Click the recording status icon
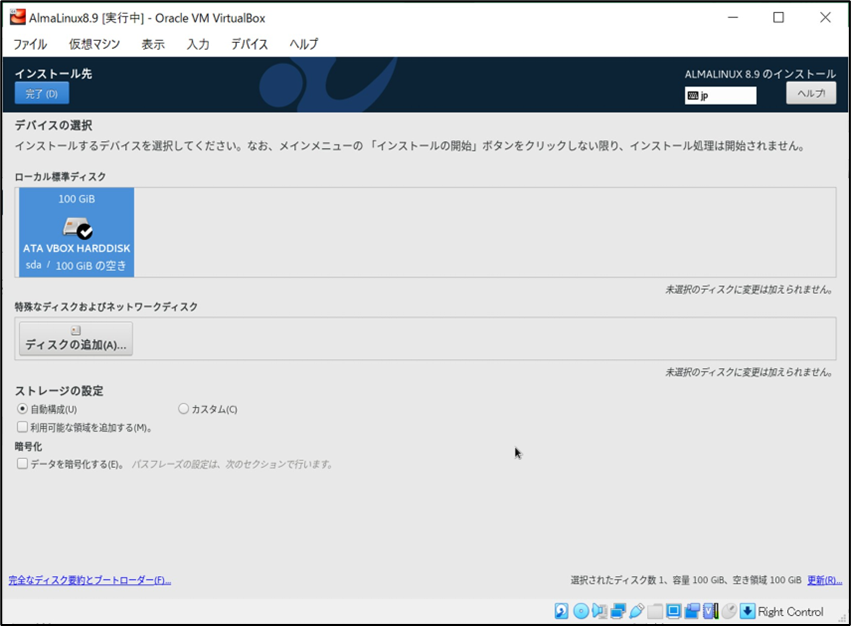Image resolution: width=851 pixels, height=626 pixels. [x=692, y=611]
